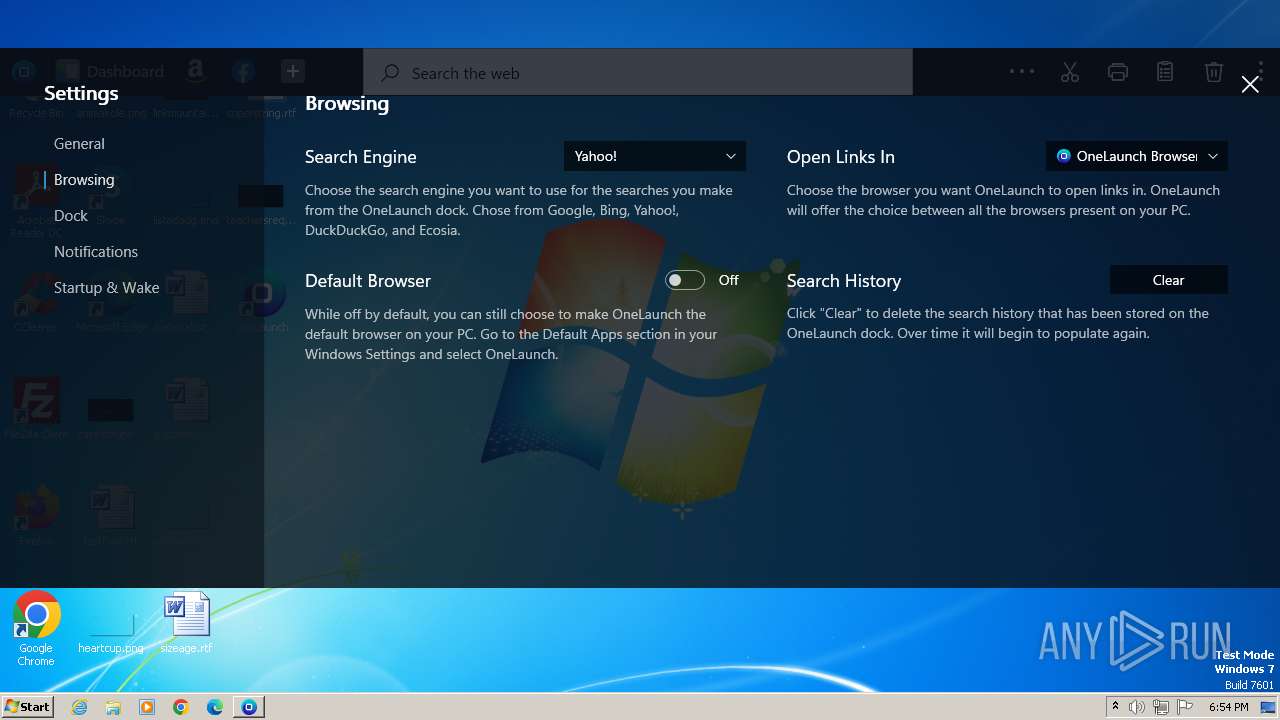
Task: Open the three-dot horizontal more menu
Action: [x=1022, y=71]
